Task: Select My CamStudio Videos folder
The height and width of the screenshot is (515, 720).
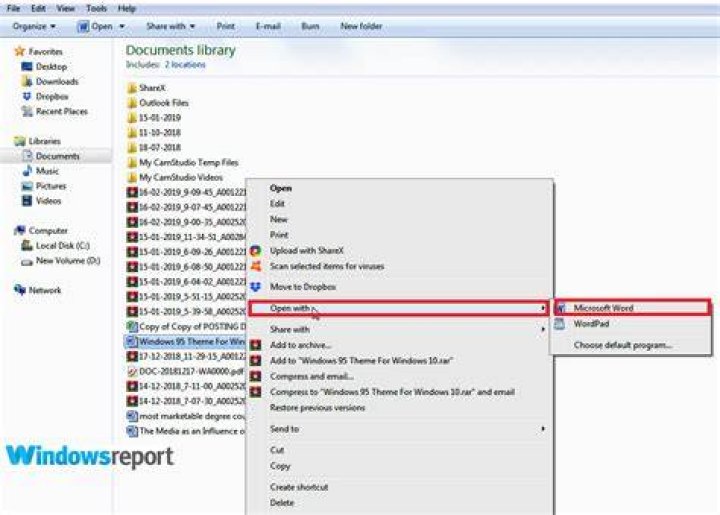Action: (x=175, y=177)
